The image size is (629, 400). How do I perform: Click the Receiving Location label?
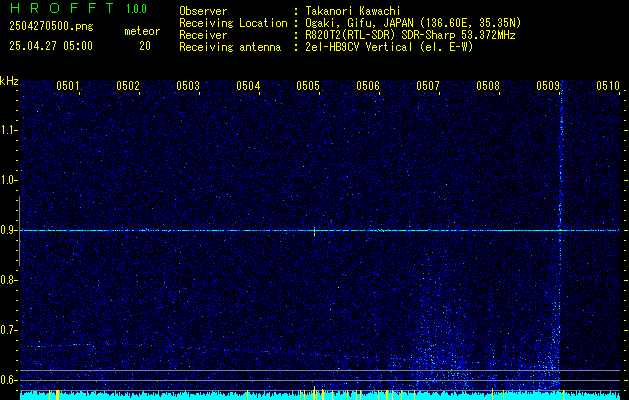click(x=233, y=23)
